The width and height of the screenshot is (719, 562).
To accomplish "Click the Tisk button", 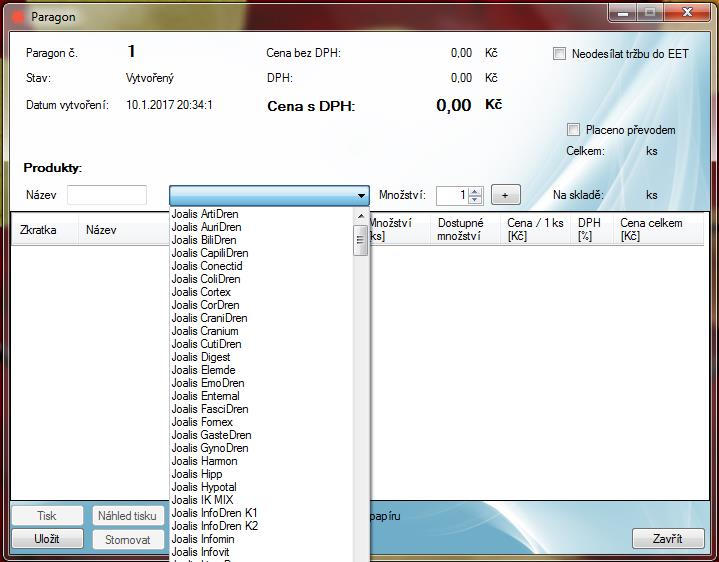I will point(48,516).
